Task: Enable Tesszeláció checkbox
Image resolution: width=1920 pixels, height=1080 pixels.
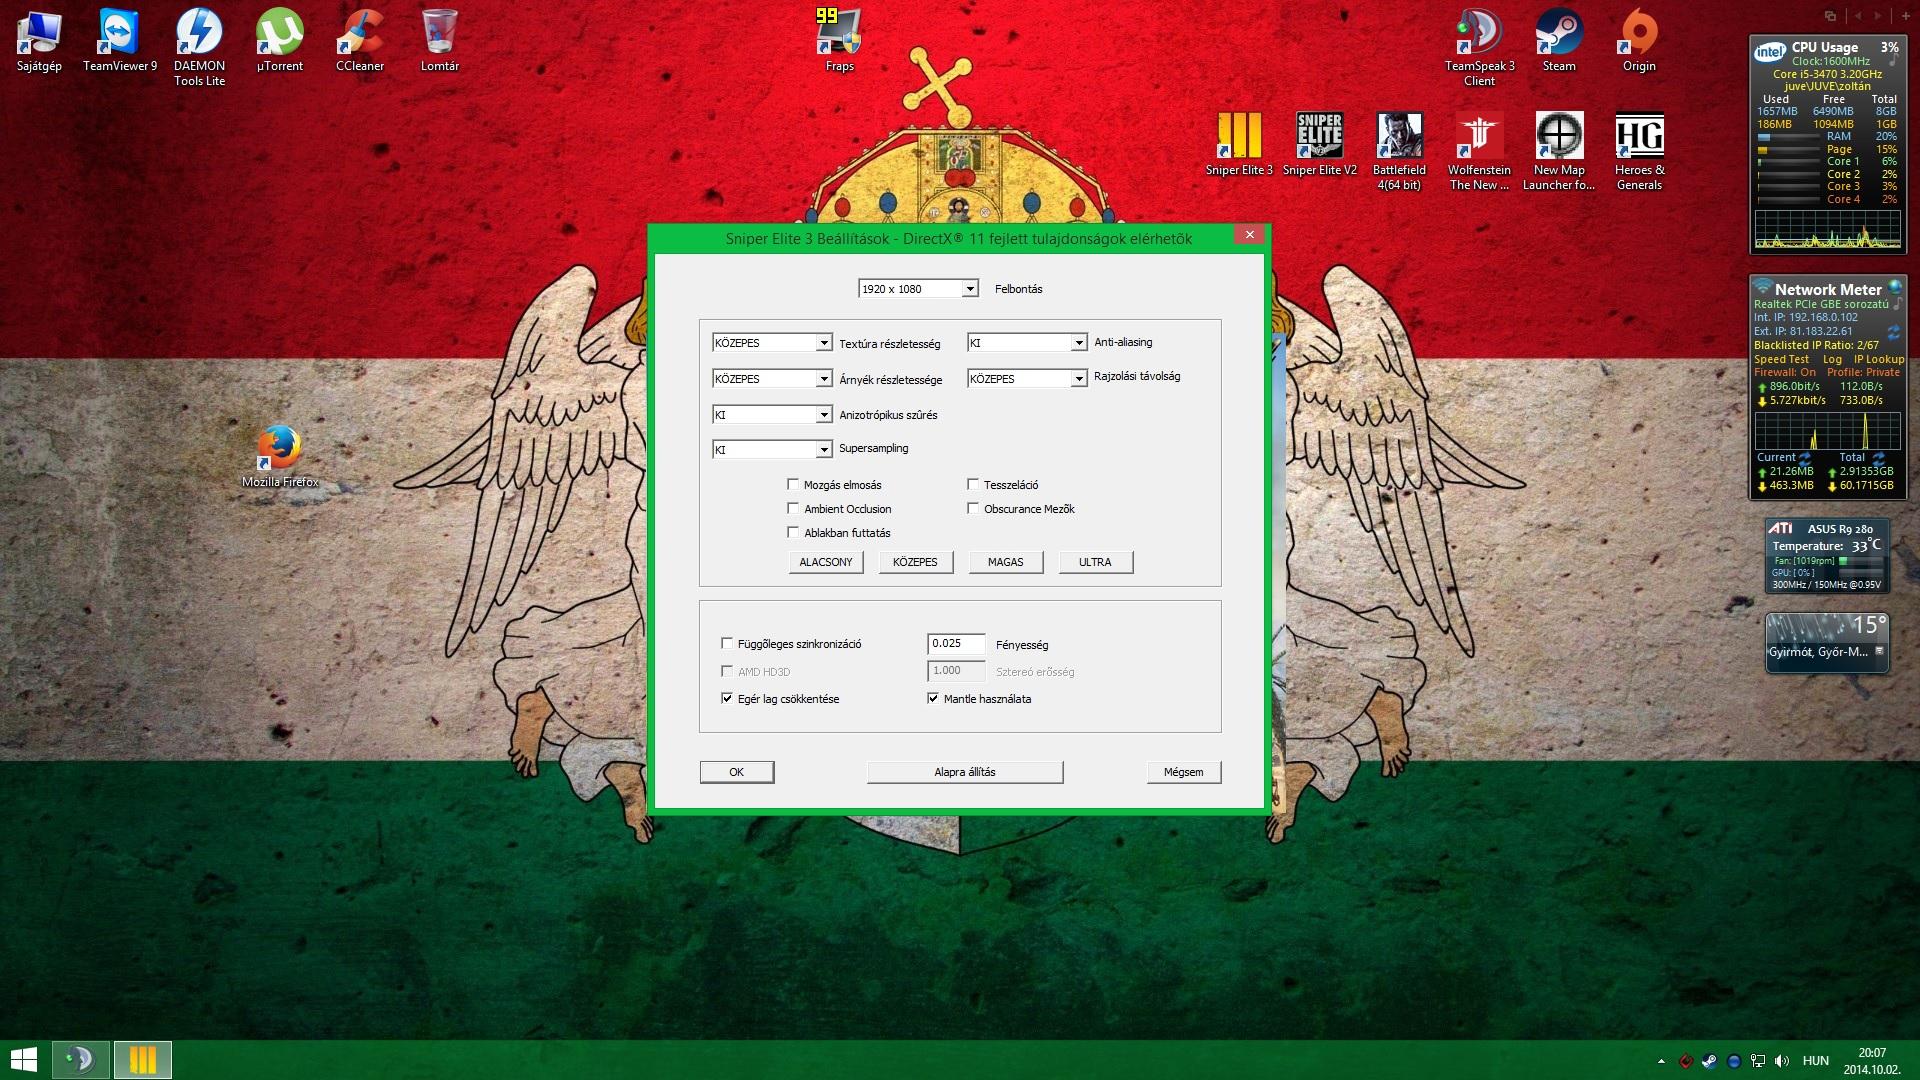Action: 973,485
